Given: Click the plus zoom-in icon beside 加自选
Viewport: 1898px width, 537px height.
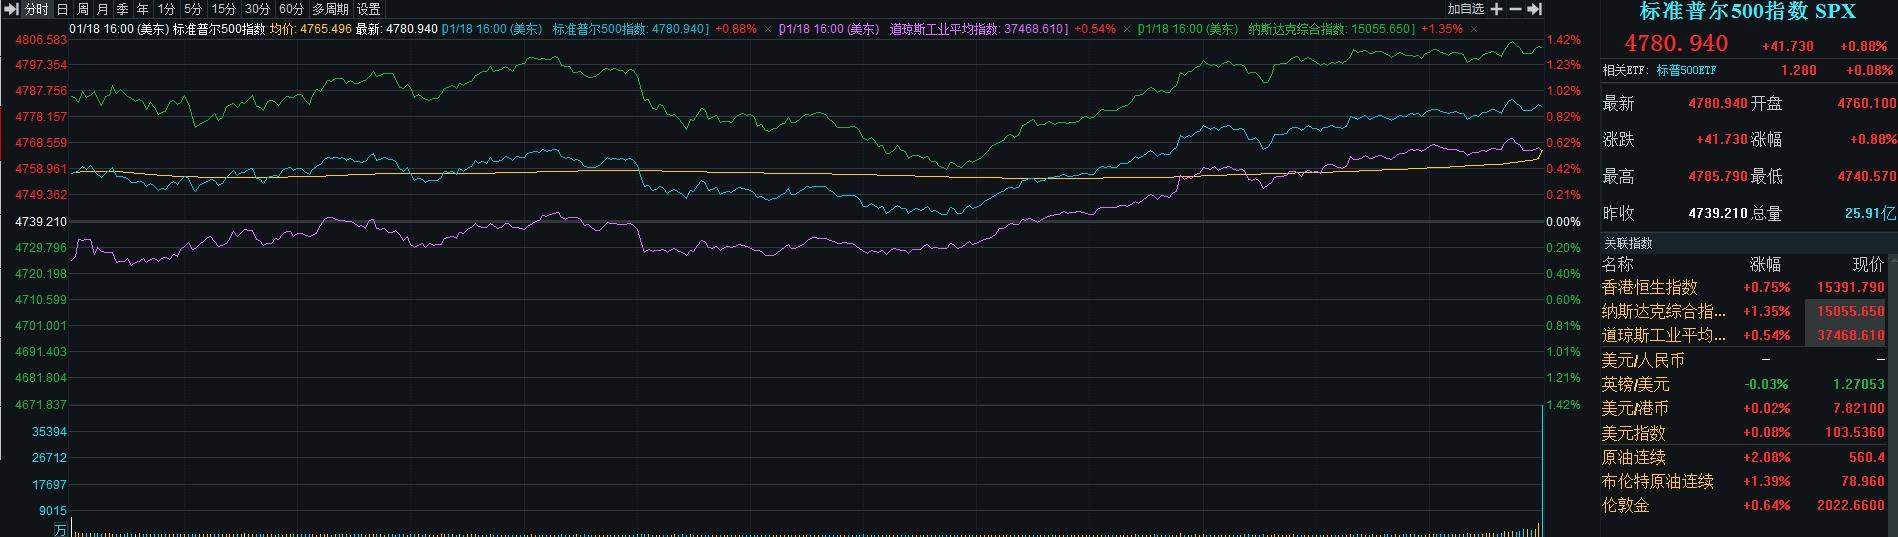Looking at the screenshot, I should 1497,9.
